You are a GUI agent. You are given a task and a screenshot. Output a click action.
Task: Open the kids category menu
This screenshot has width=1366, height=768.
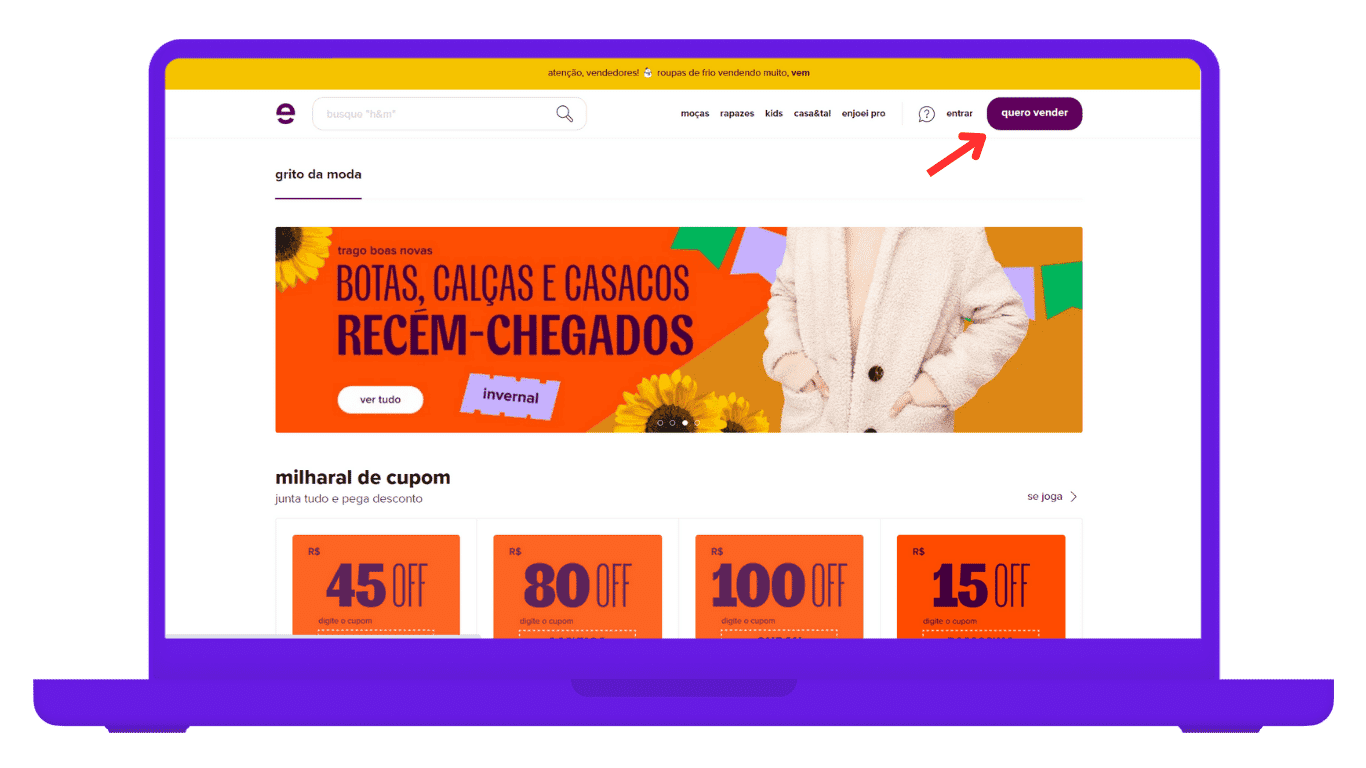(x=774, y=114)
